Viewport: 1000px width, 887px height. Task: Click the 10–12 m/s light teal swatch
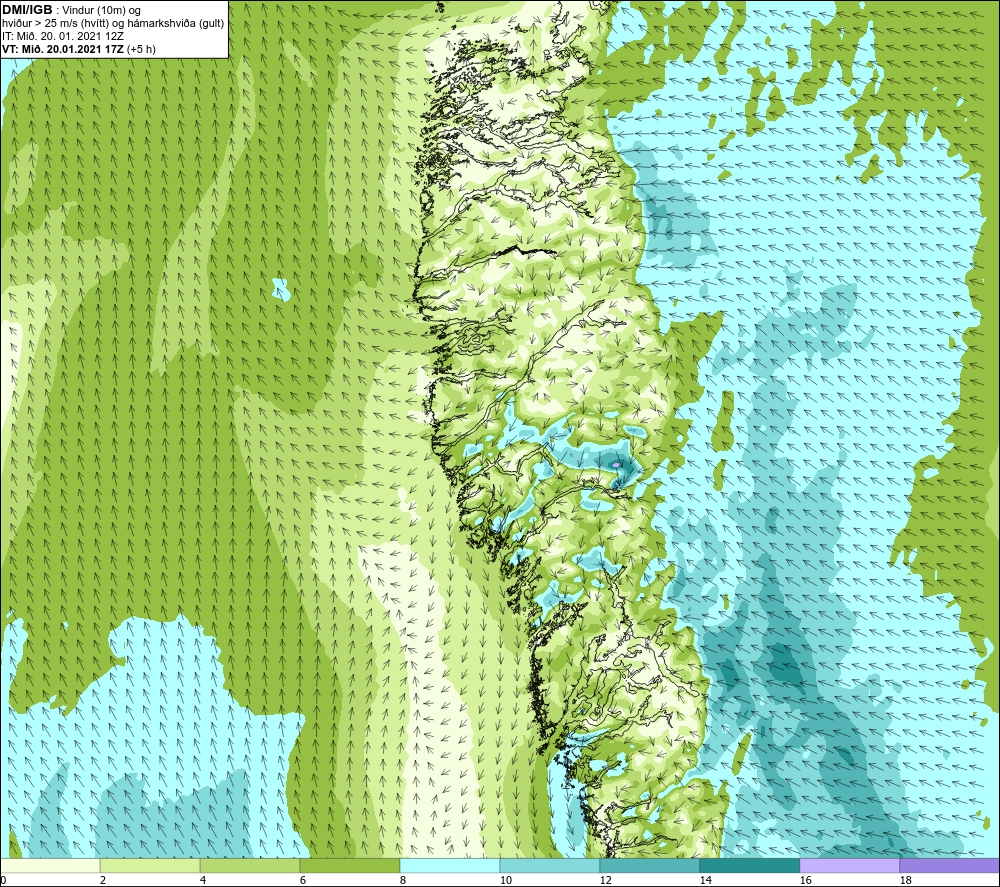tap(549, 865)
